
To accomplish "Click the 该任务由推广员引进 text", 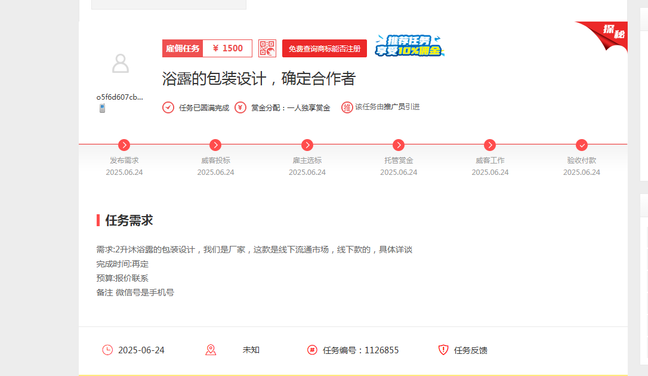I will (387, 107).
